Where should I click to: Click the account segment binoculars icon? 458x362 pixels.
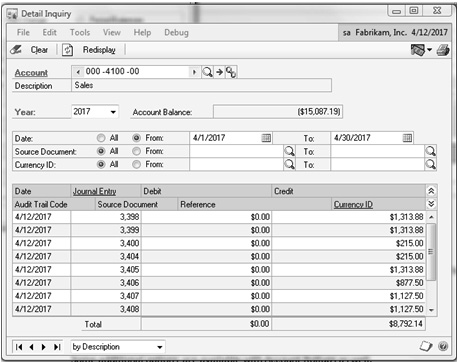coord(231,72)
